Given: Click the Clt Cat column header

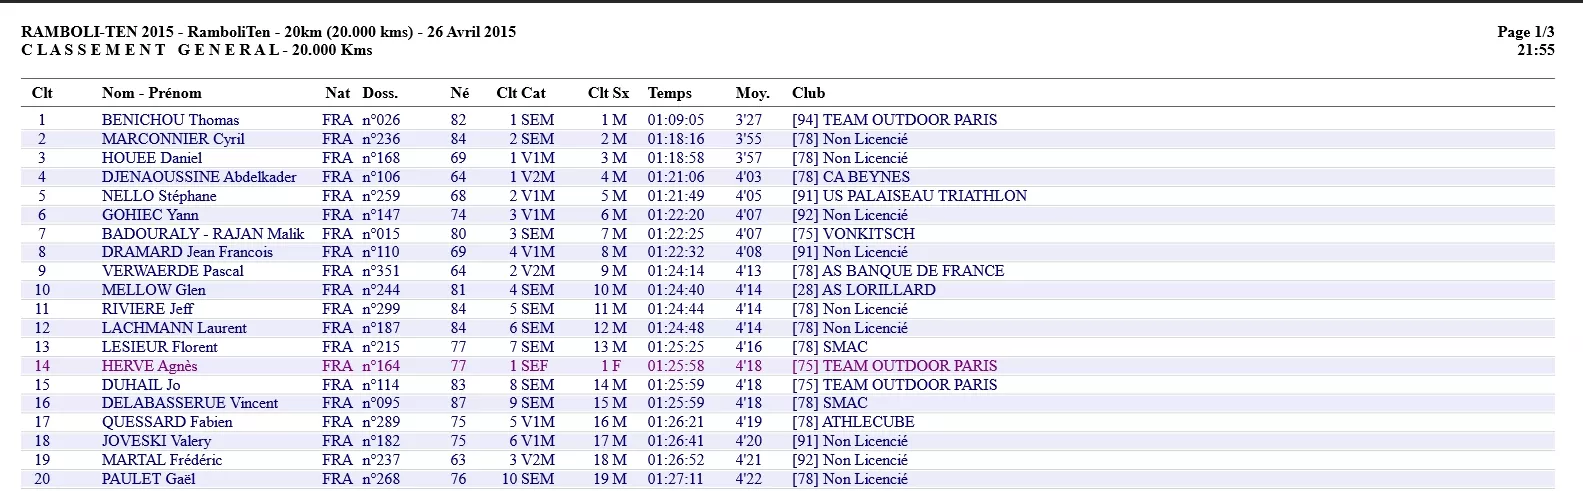Looking at the screenshot, I should tap(521, 93).
